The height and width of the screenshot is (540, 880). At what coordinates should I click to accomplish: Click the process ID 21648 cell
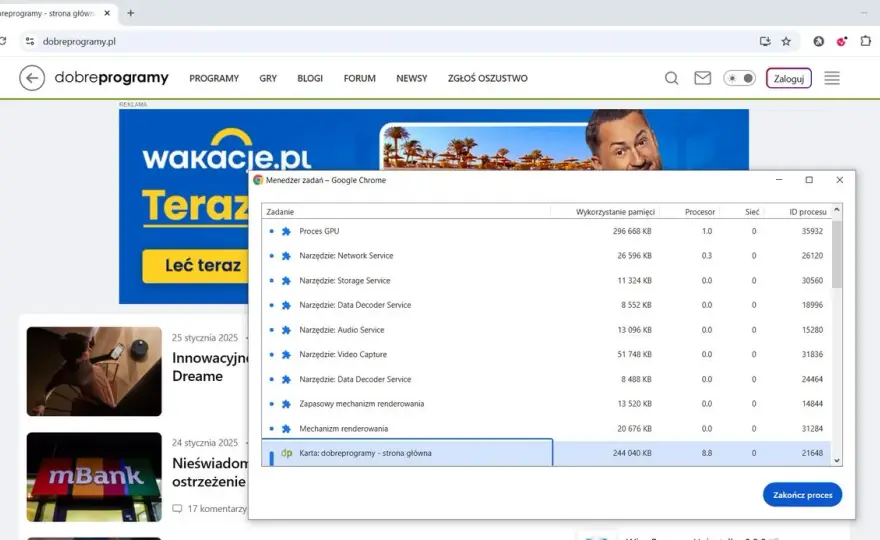[x=812, y=453]
